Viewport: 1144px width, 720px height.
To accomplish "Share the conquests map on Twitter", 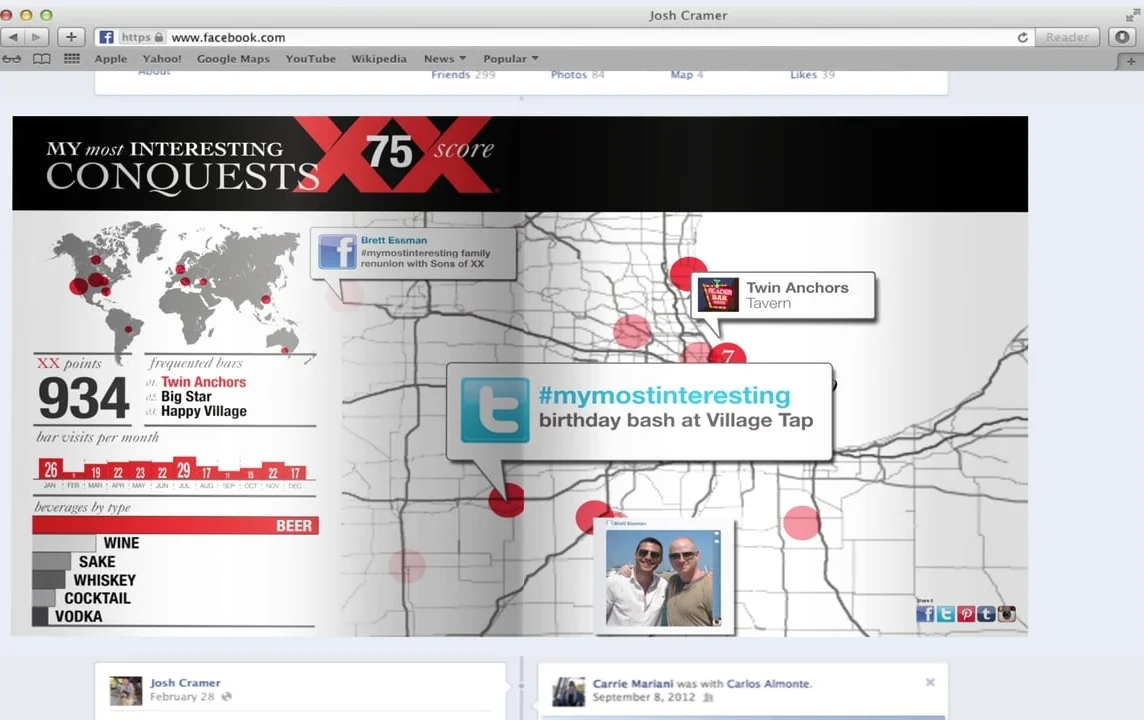I will tap(944, 614).
